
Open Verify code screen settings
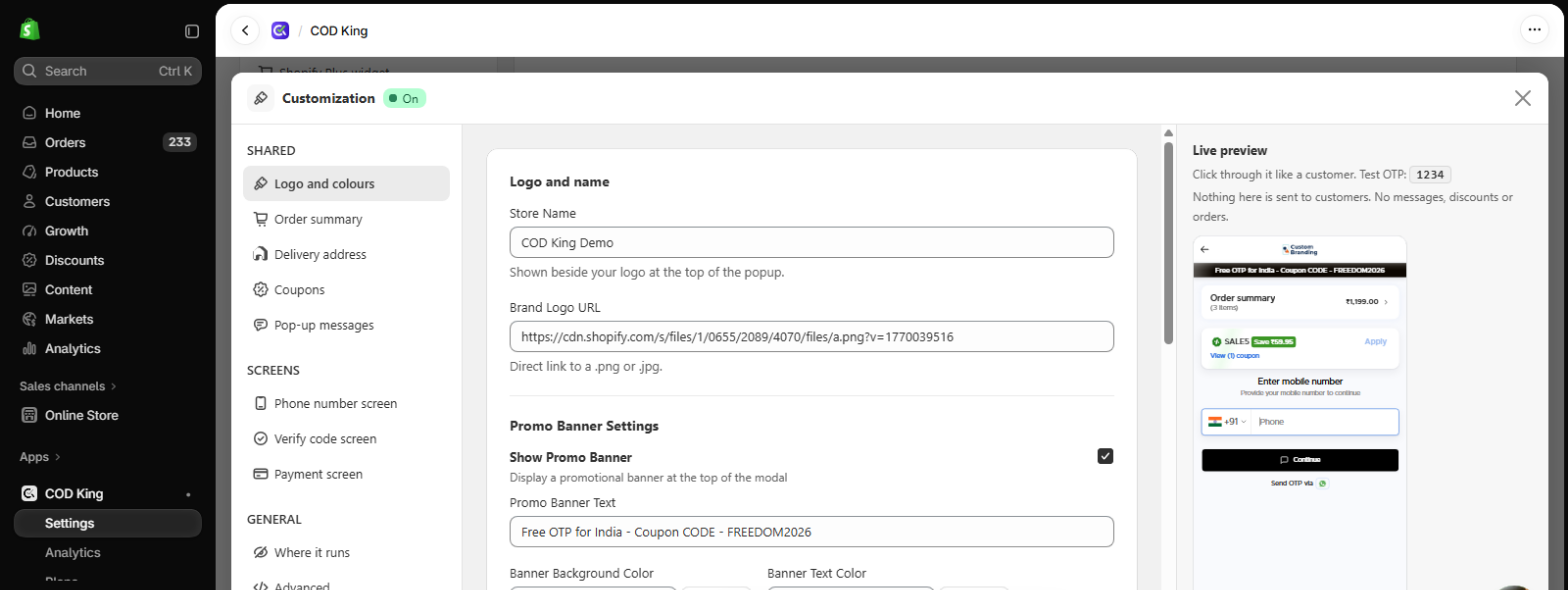point(346,438)
